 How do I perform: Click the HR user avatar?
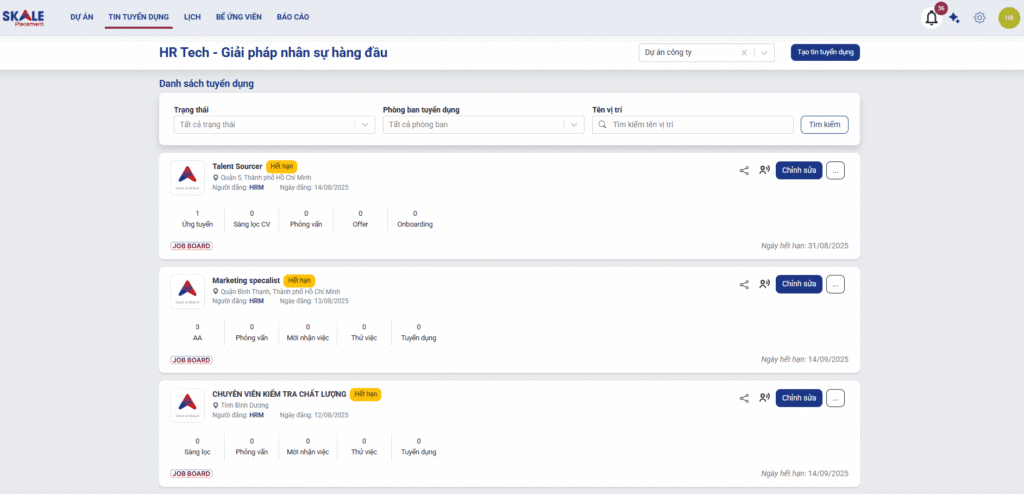tap(1008, 18)
